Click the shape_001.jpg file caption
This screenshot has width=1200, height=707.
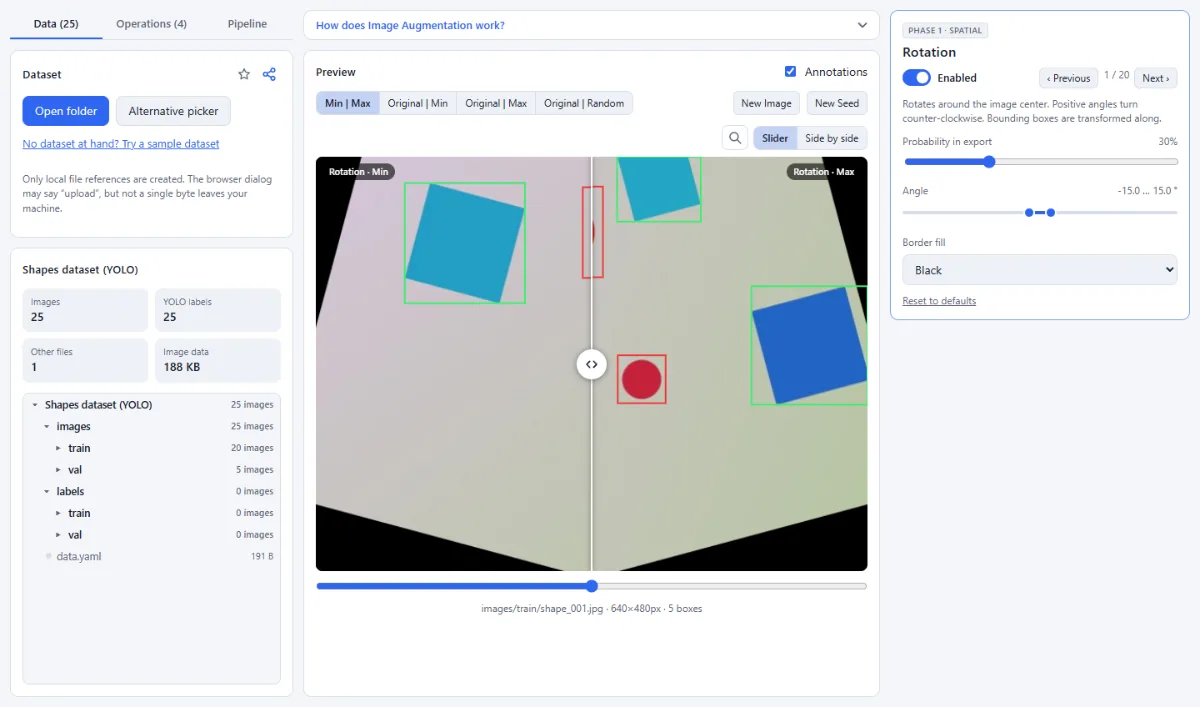[x=592, y=609]
